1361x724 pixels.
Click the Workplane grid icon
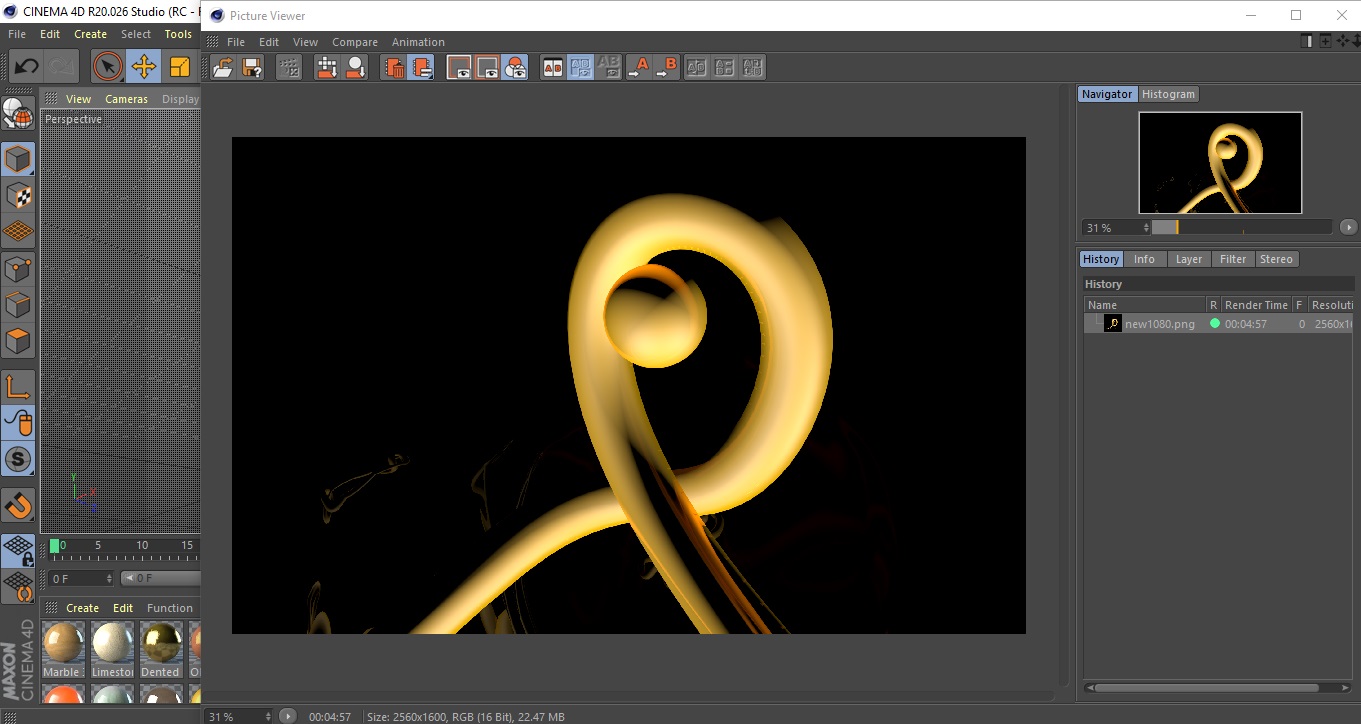pos(18,232)
